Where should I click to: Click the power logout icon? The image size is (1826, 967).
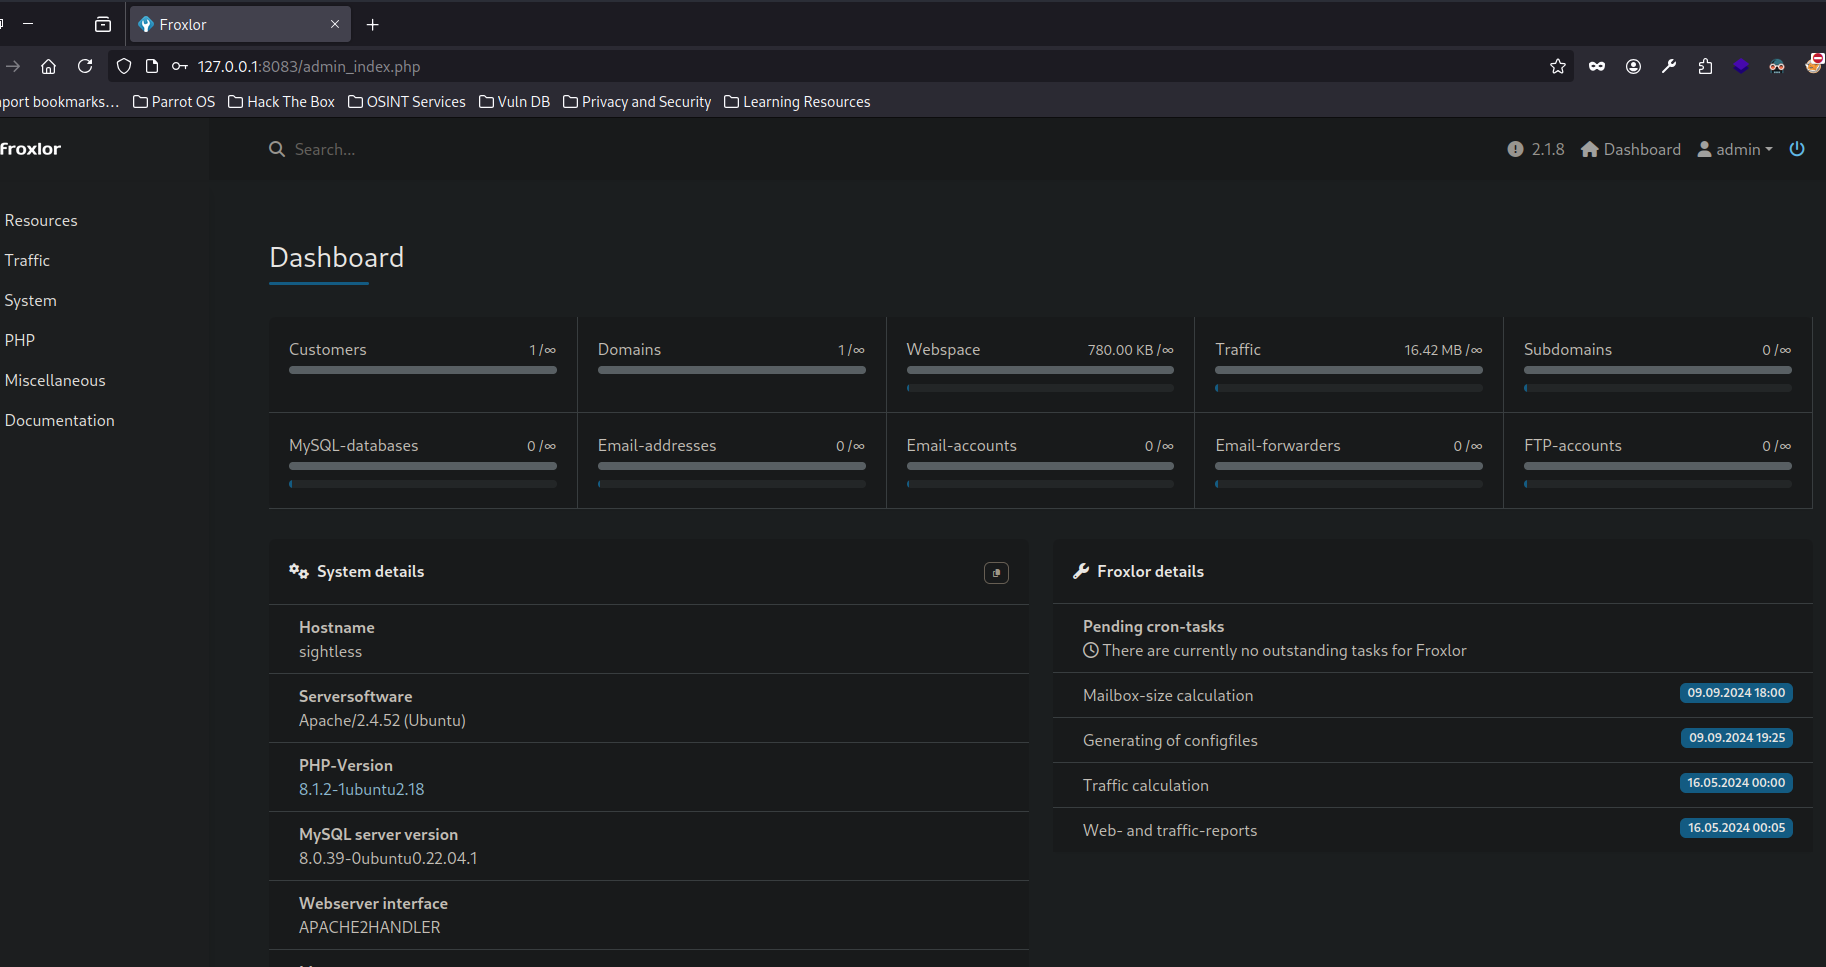coord(1797,149)
